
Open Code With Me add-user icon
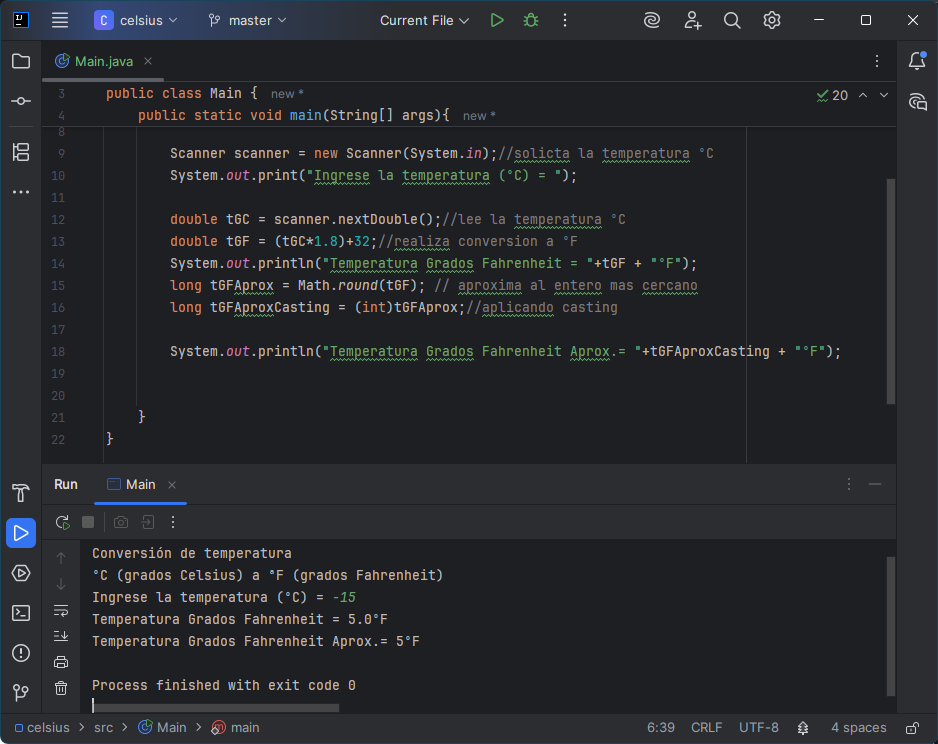pyautogui.click(x=692, y=20)
